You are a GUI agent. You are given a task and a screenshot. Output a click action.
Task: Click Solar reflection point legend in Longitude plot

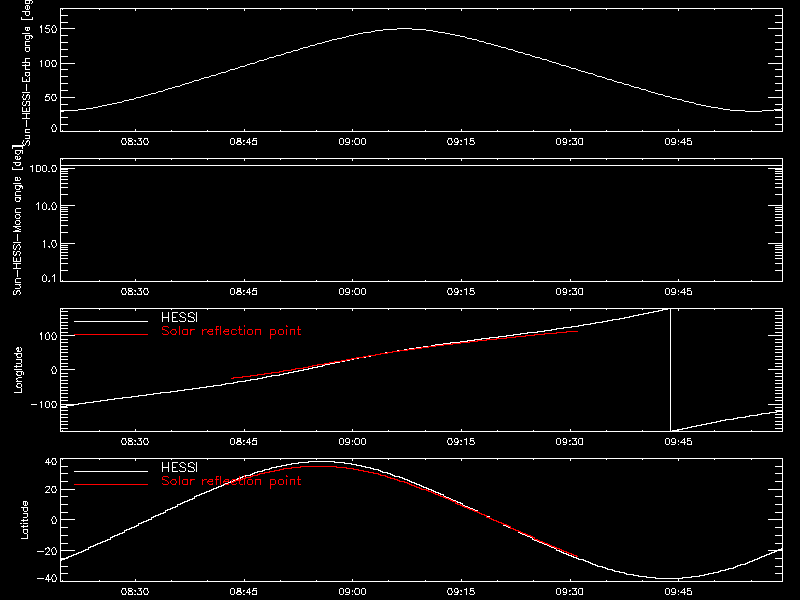pos(231,331)
